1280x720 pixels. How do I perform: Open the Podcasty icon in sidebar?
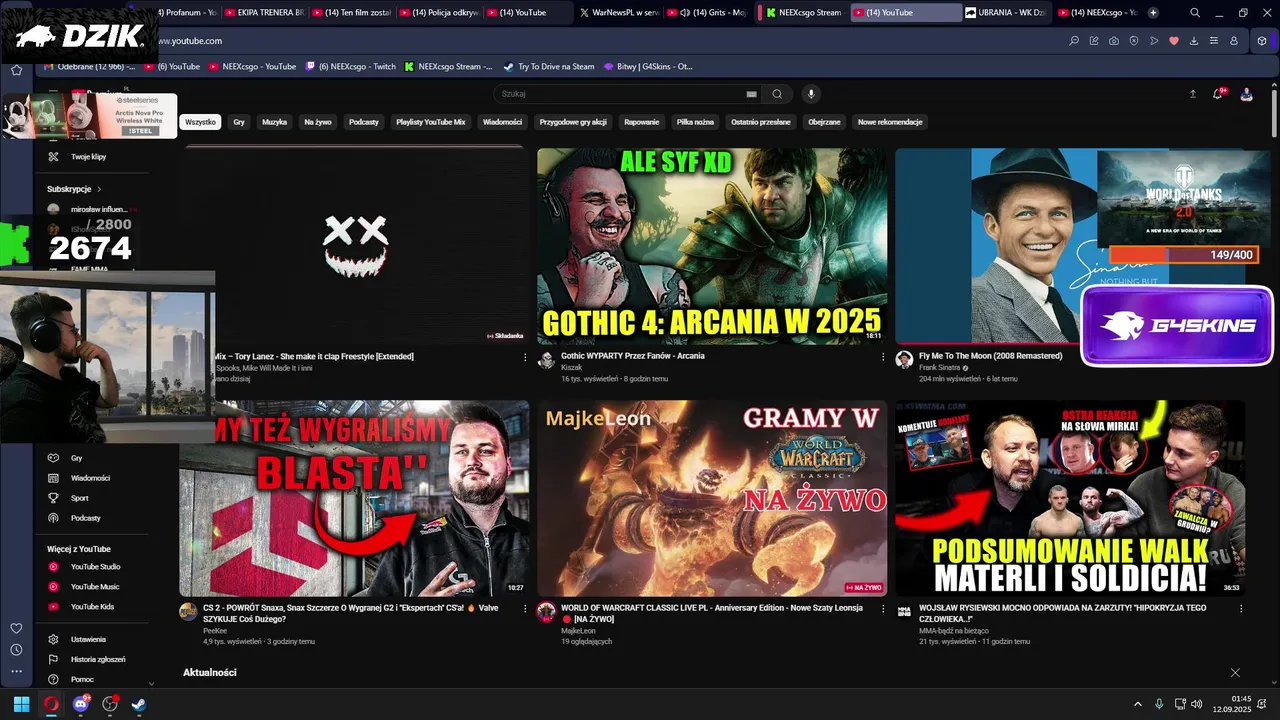[53, 518]
